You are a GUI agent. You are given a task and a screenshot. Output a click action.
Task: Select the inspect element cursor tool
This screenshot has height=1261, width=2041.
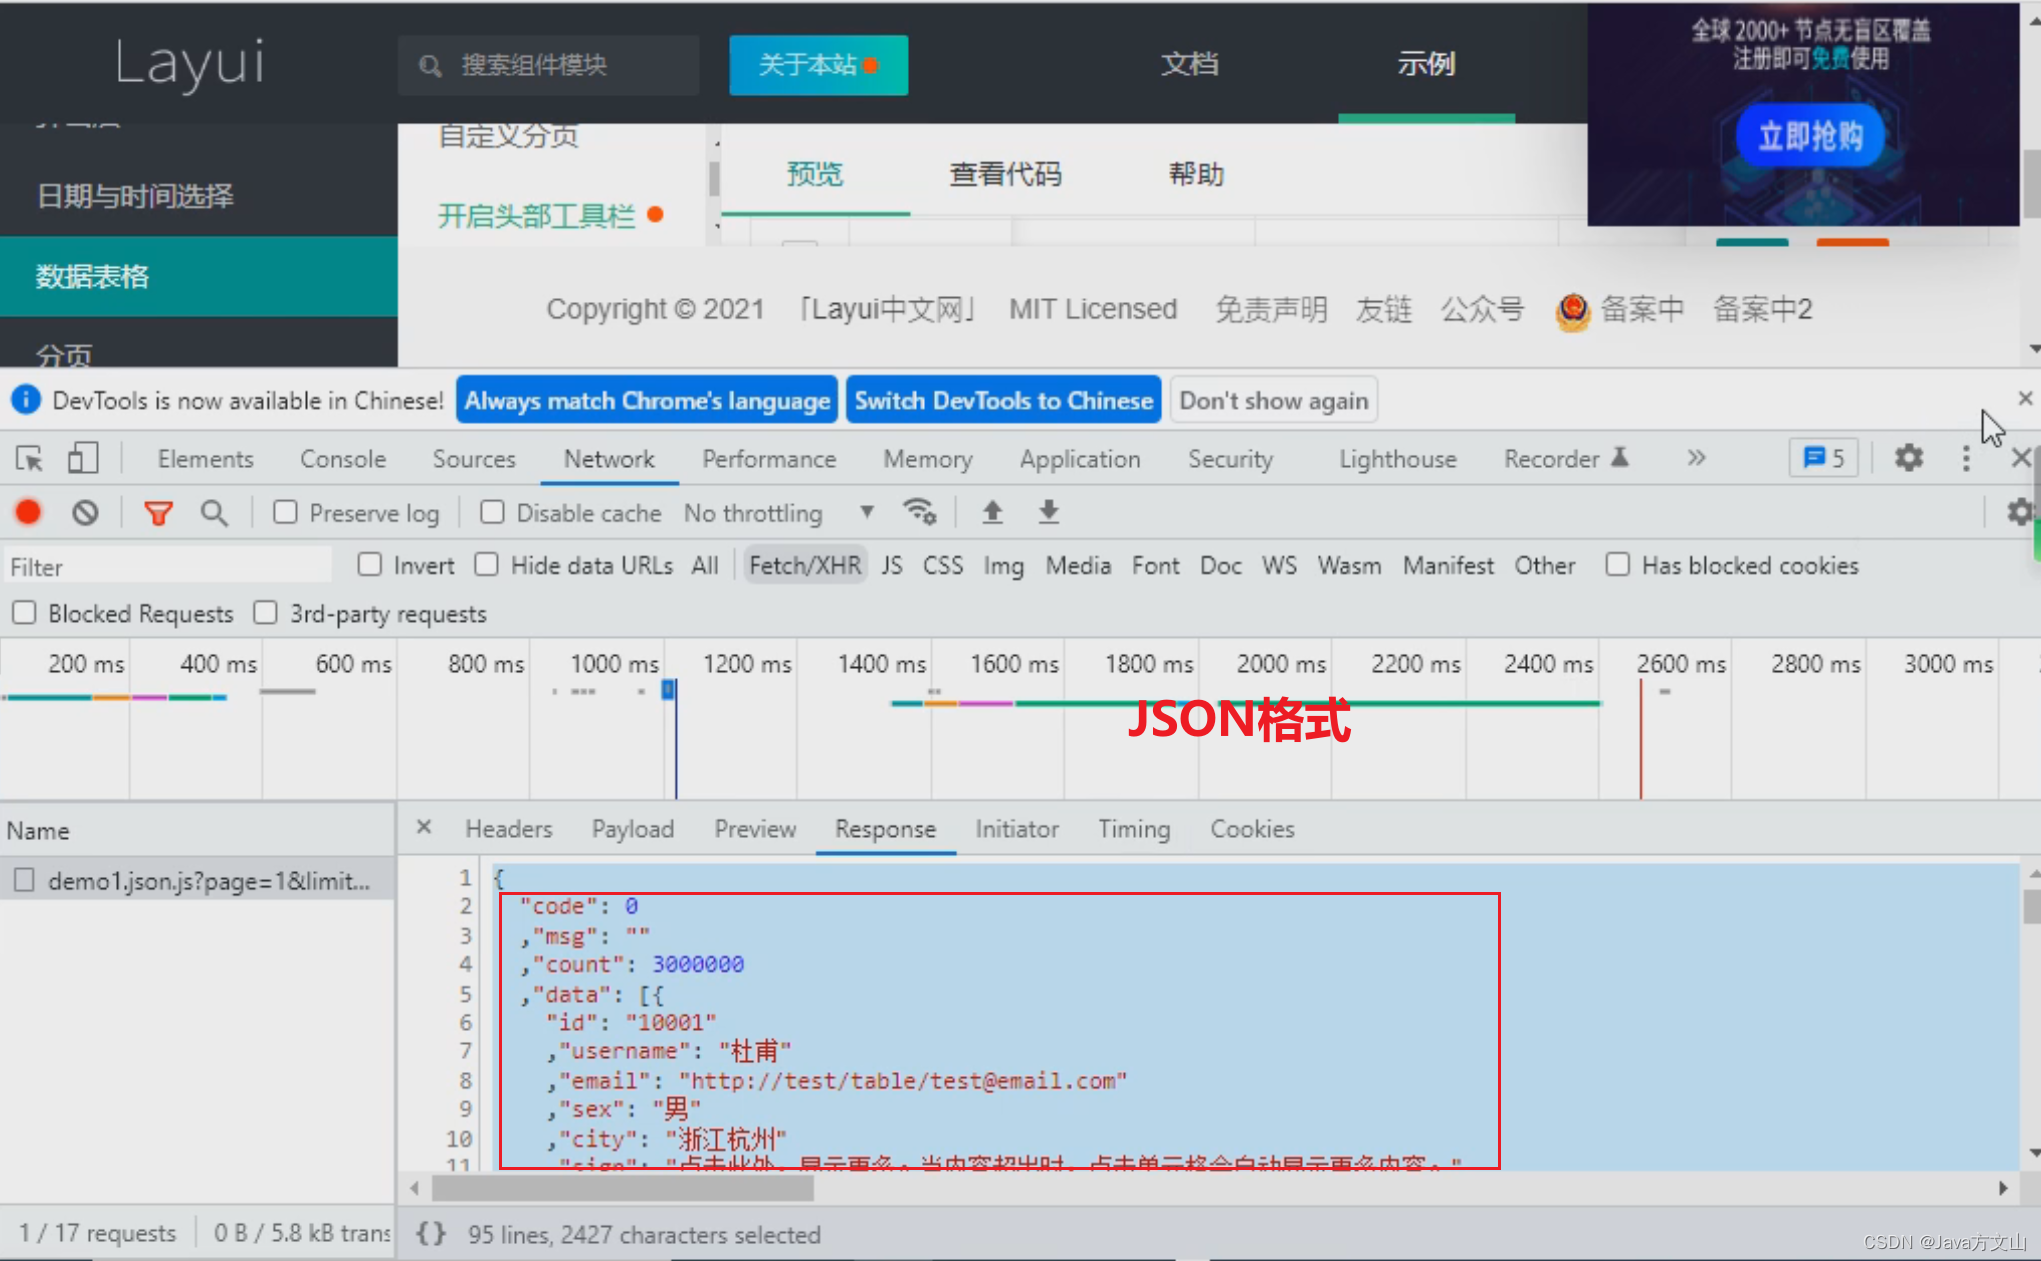coord(28,458)
